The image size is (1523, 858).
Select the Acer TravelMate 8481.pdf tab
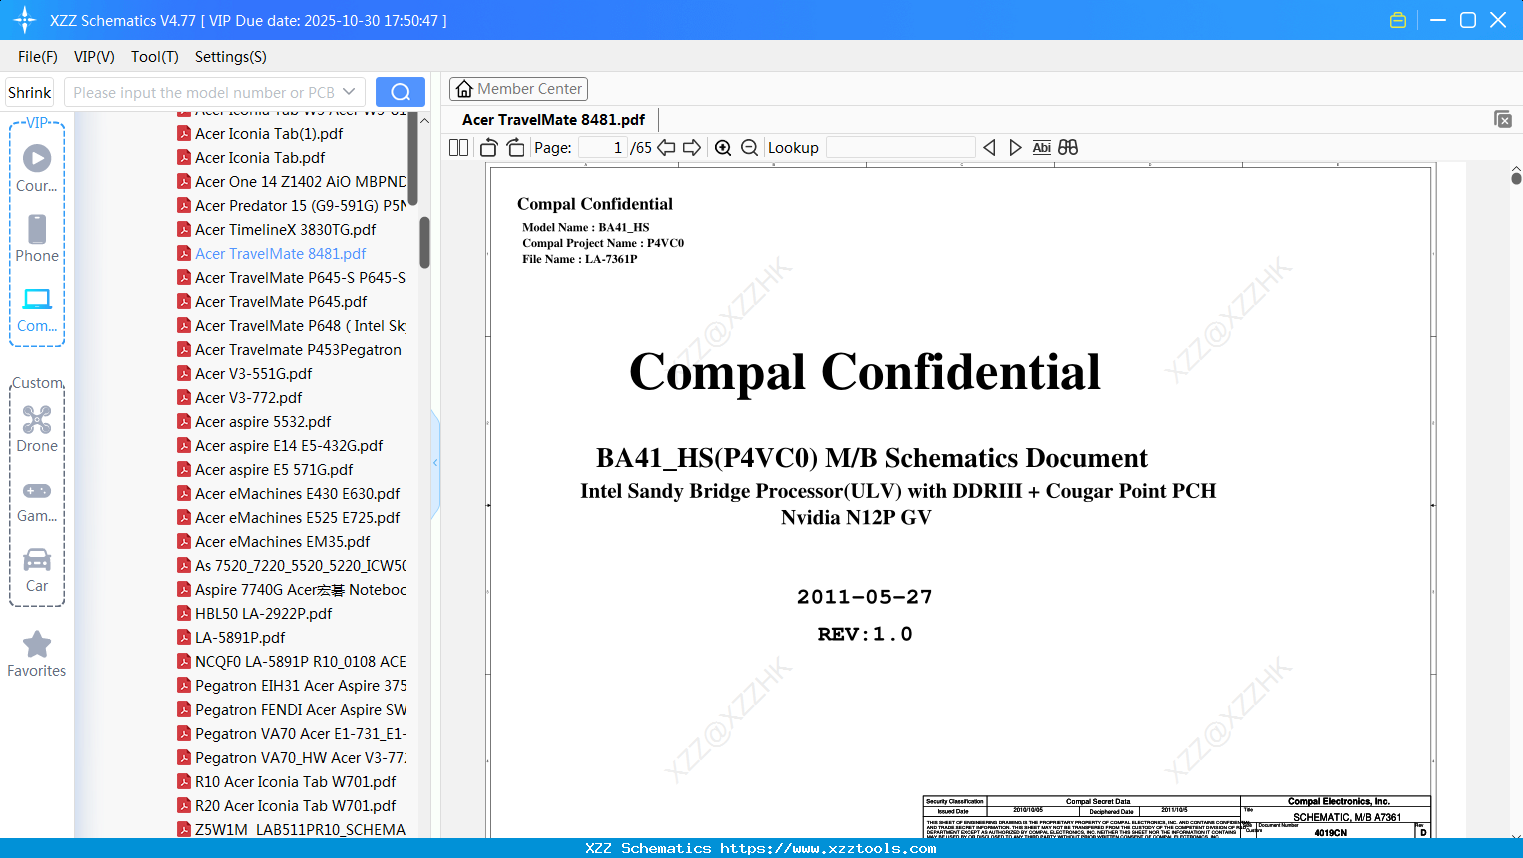[x=553, y=120]
